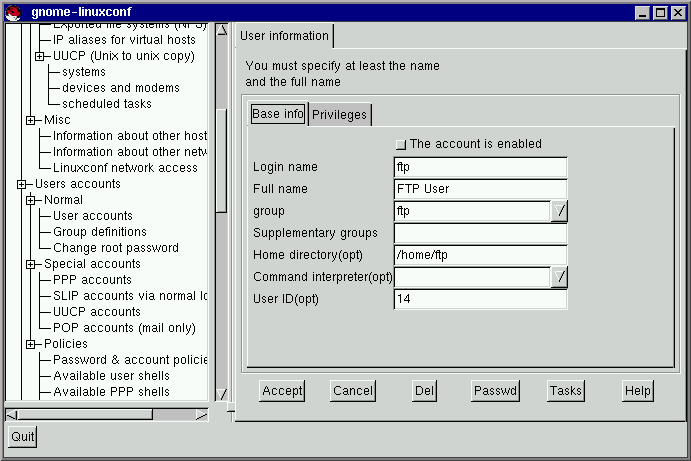The width and height of the screenshot is (691, 461).
Task: Focus the Home directory input field
Action: click(x=481, y=255)
